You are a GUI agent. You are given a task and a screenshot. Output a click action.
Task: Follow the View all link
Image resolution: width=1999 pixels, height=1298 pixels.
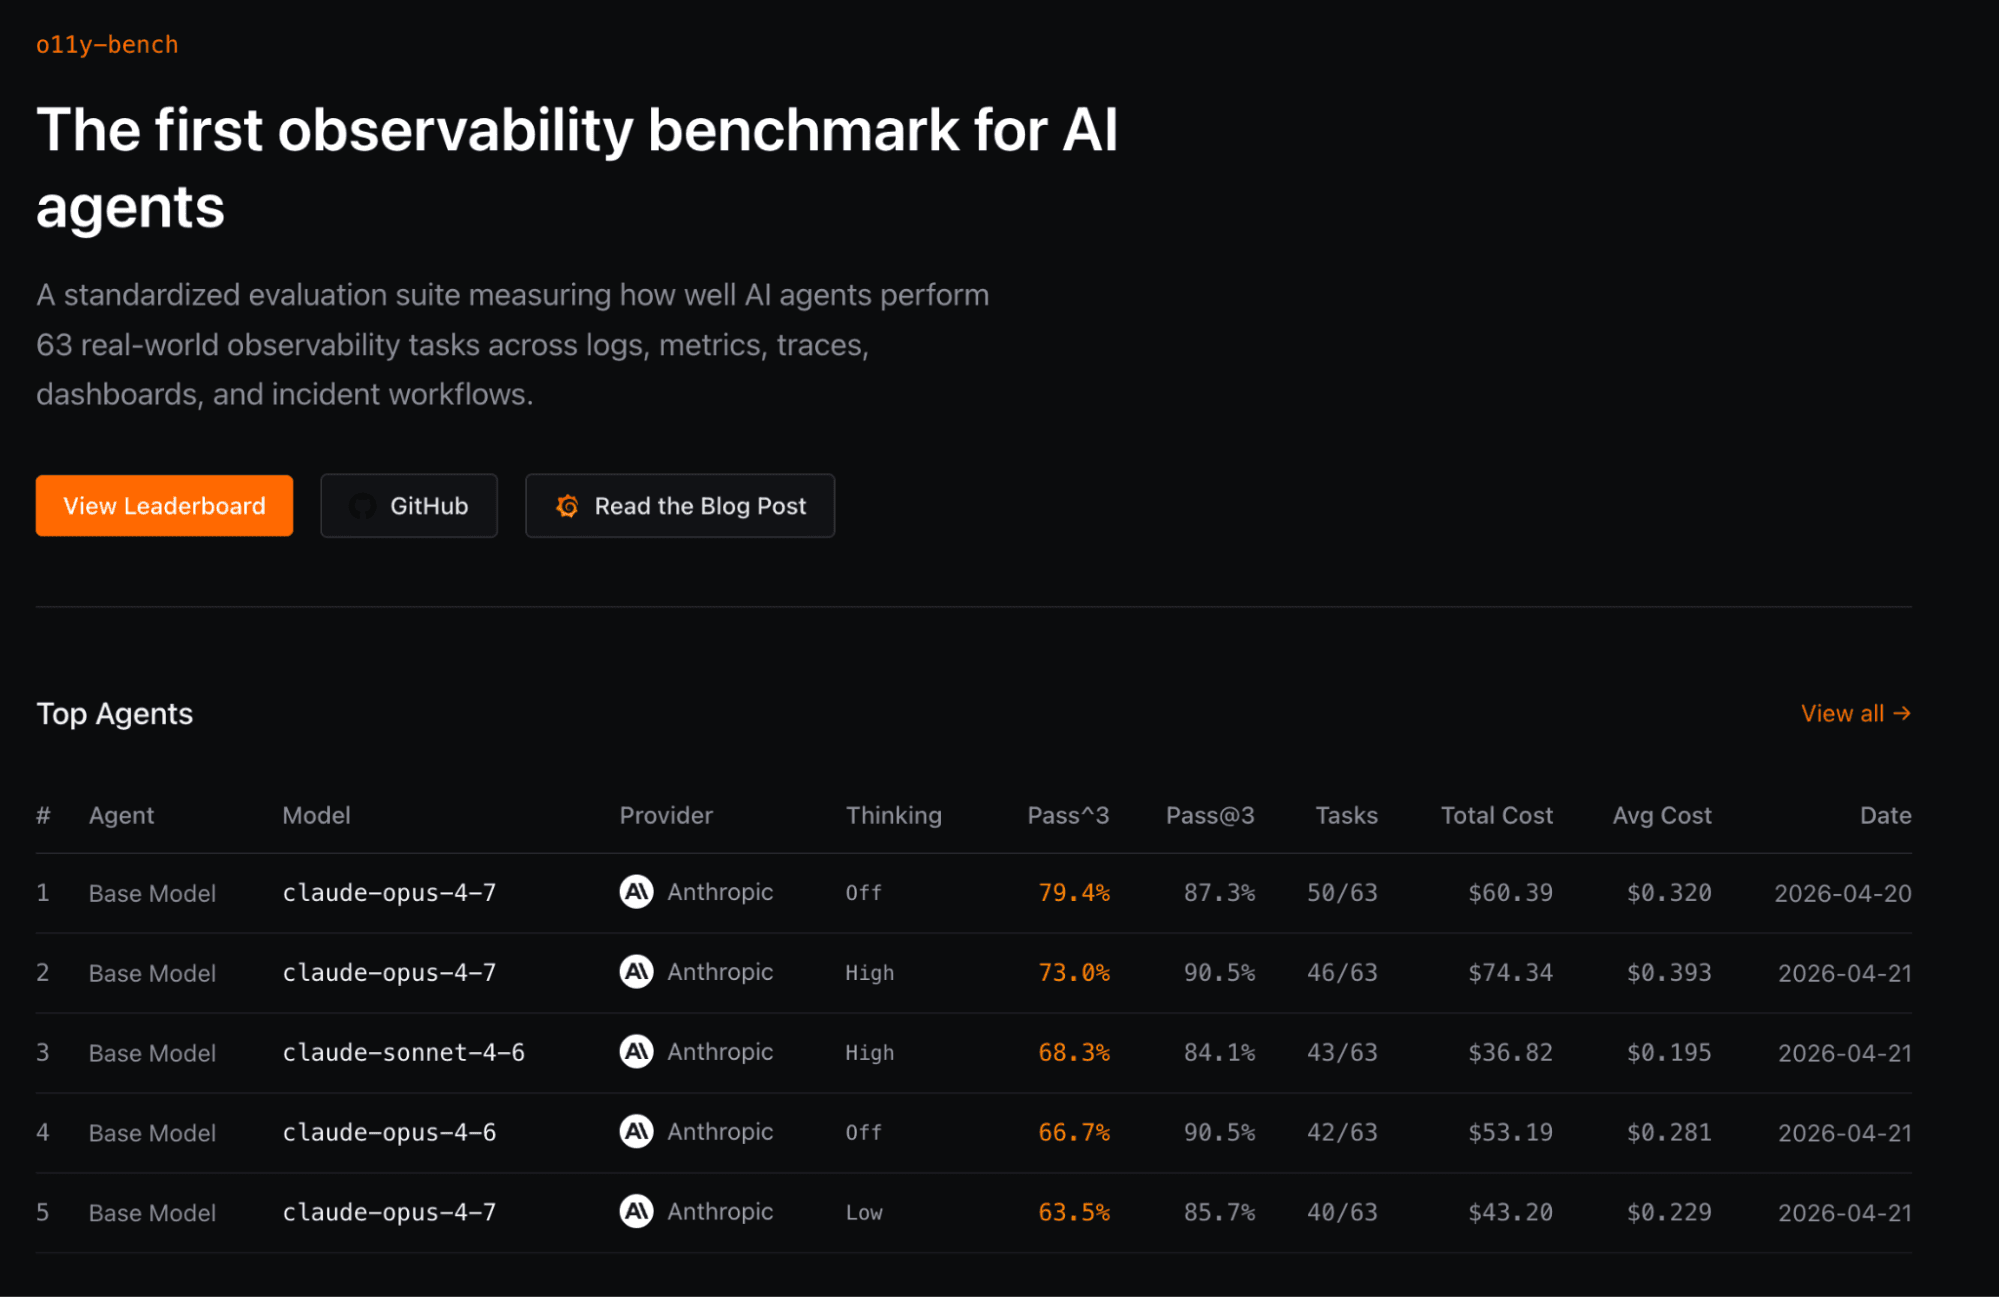(1842, 713)
